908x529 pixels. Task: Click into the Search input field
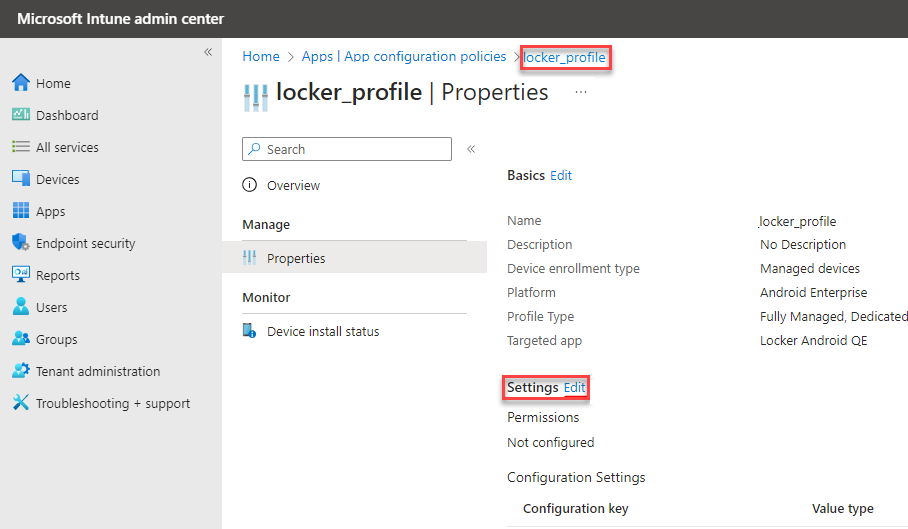pyautogui.click(x=347, y=149)
